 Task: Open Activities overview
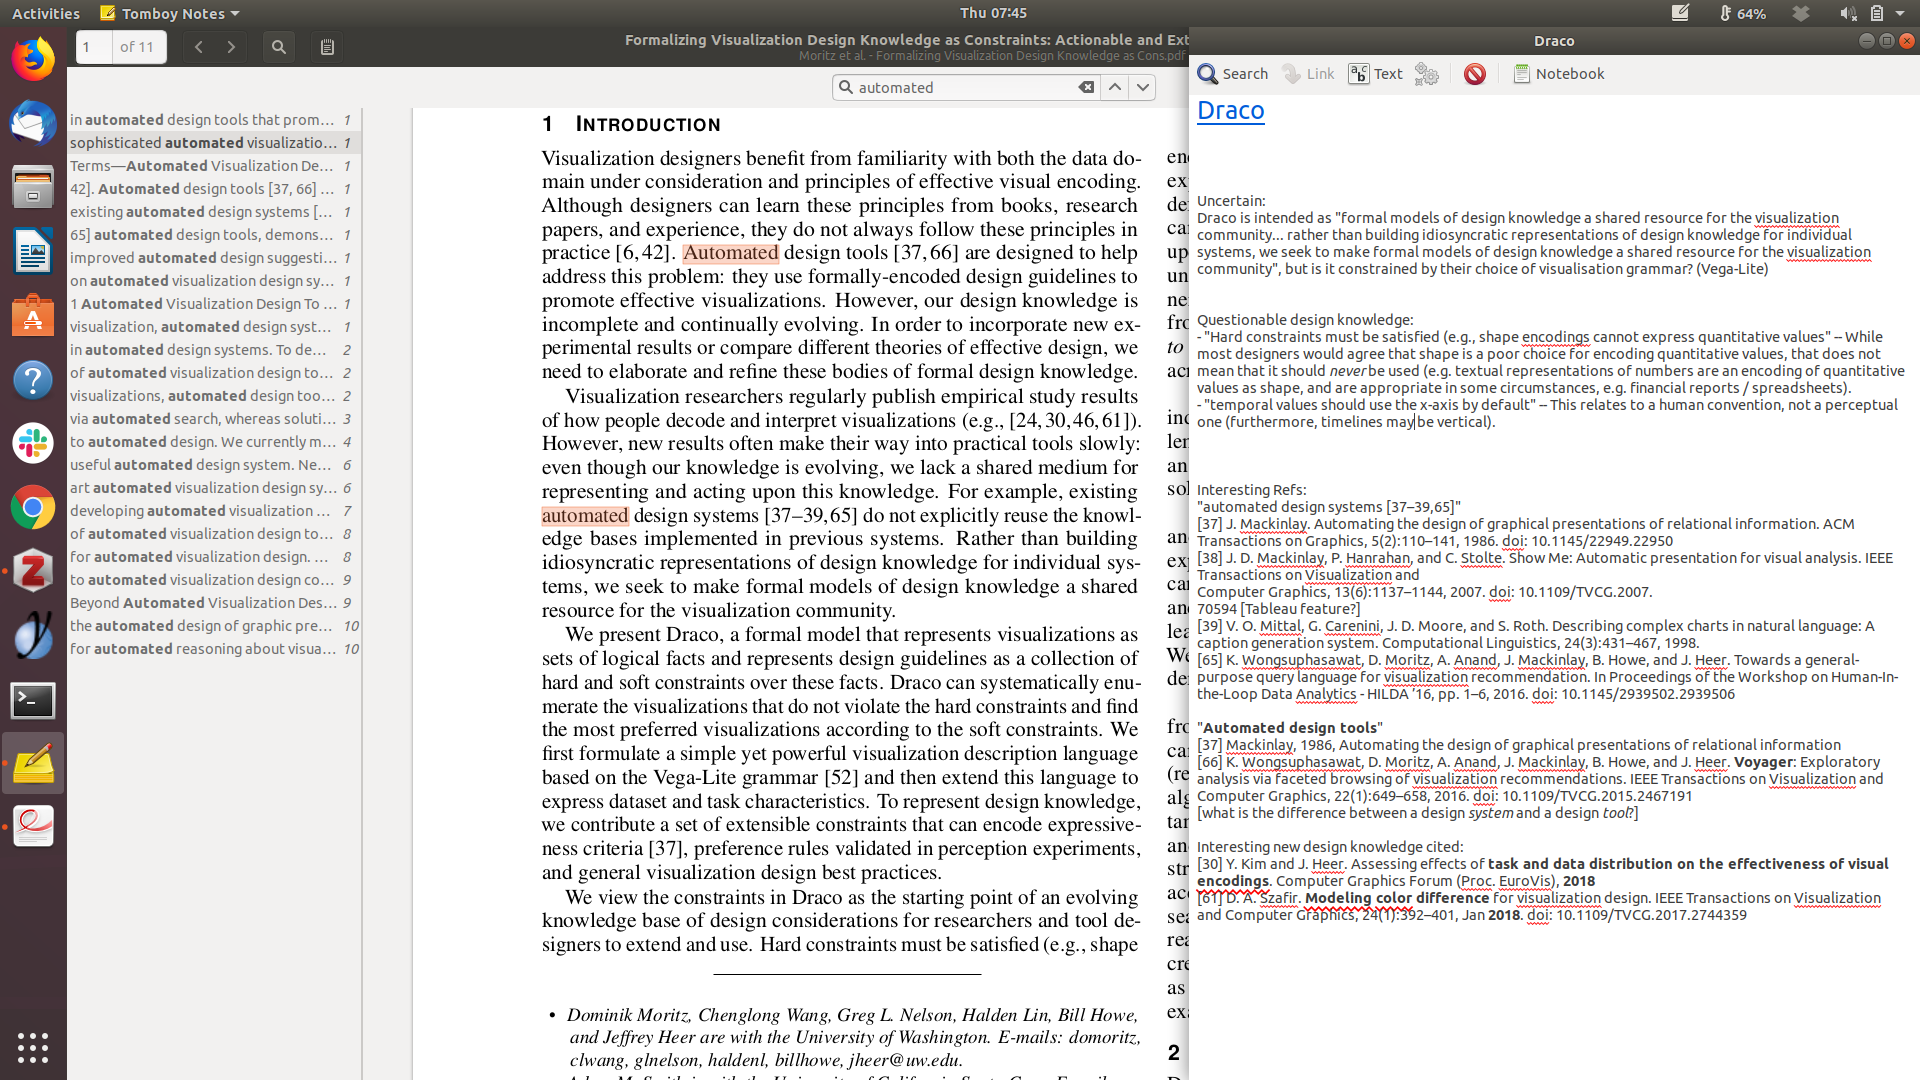pos(46,13)
